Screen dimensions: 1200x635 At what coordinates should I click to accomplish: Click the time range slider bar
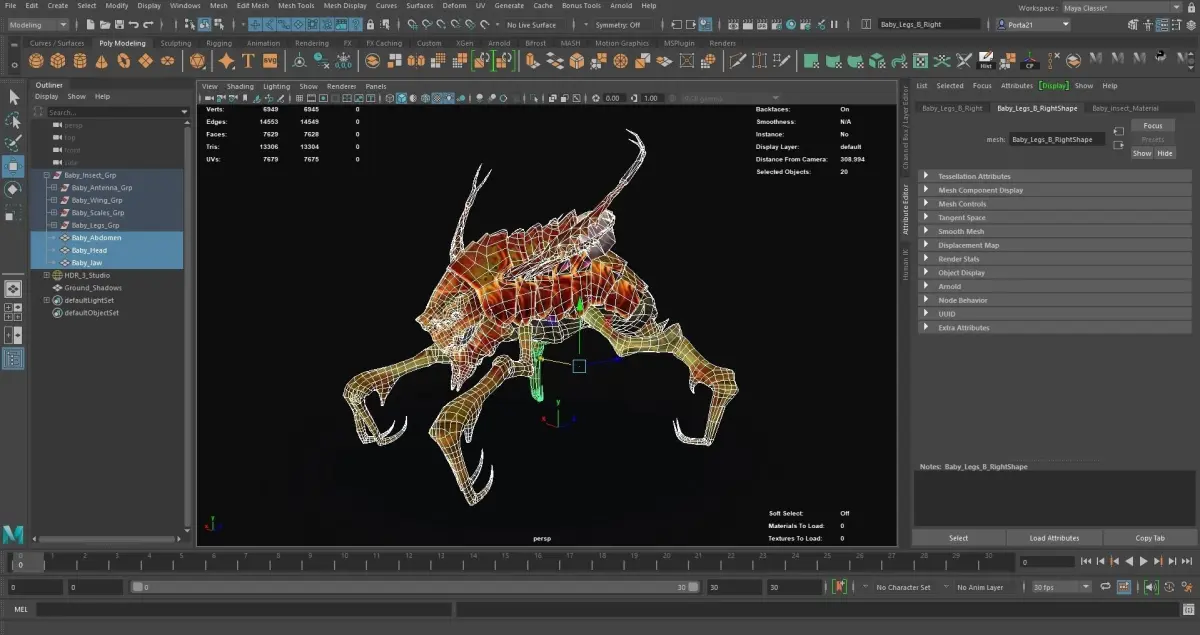click(x=416, y=587)
